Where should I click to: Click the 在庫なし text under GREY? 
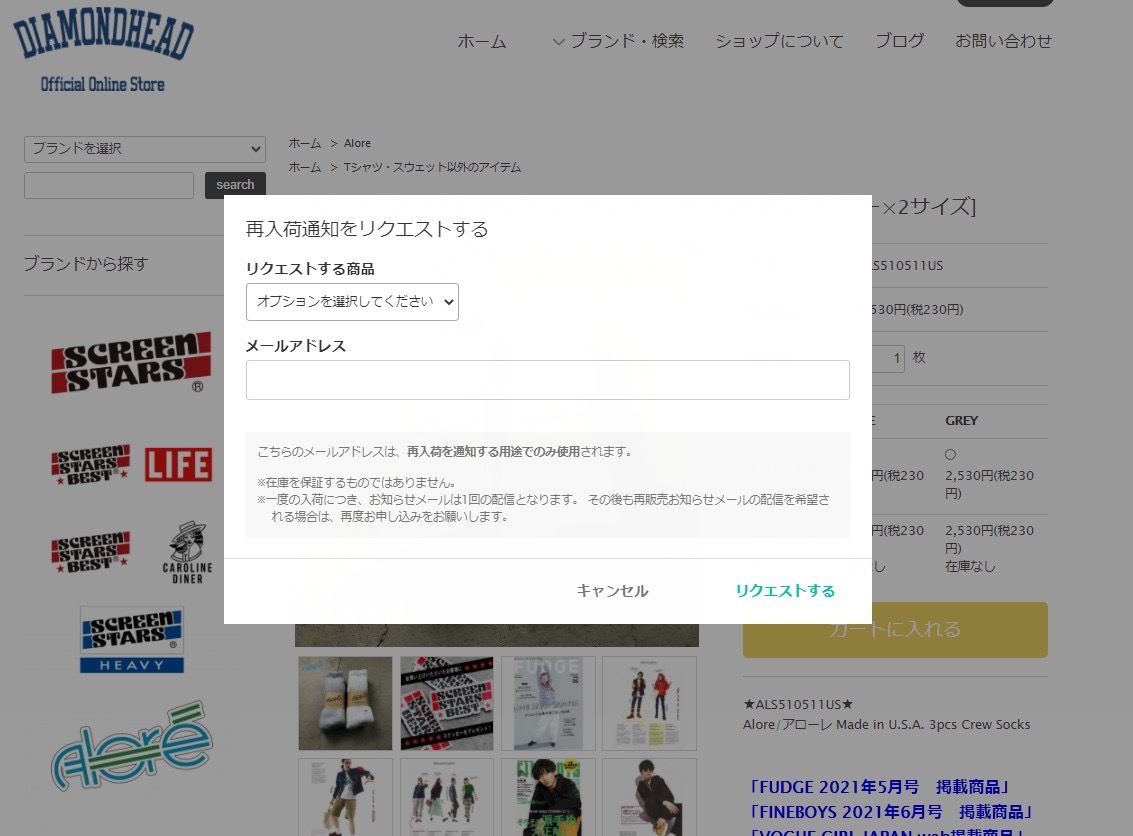point(970,567)
